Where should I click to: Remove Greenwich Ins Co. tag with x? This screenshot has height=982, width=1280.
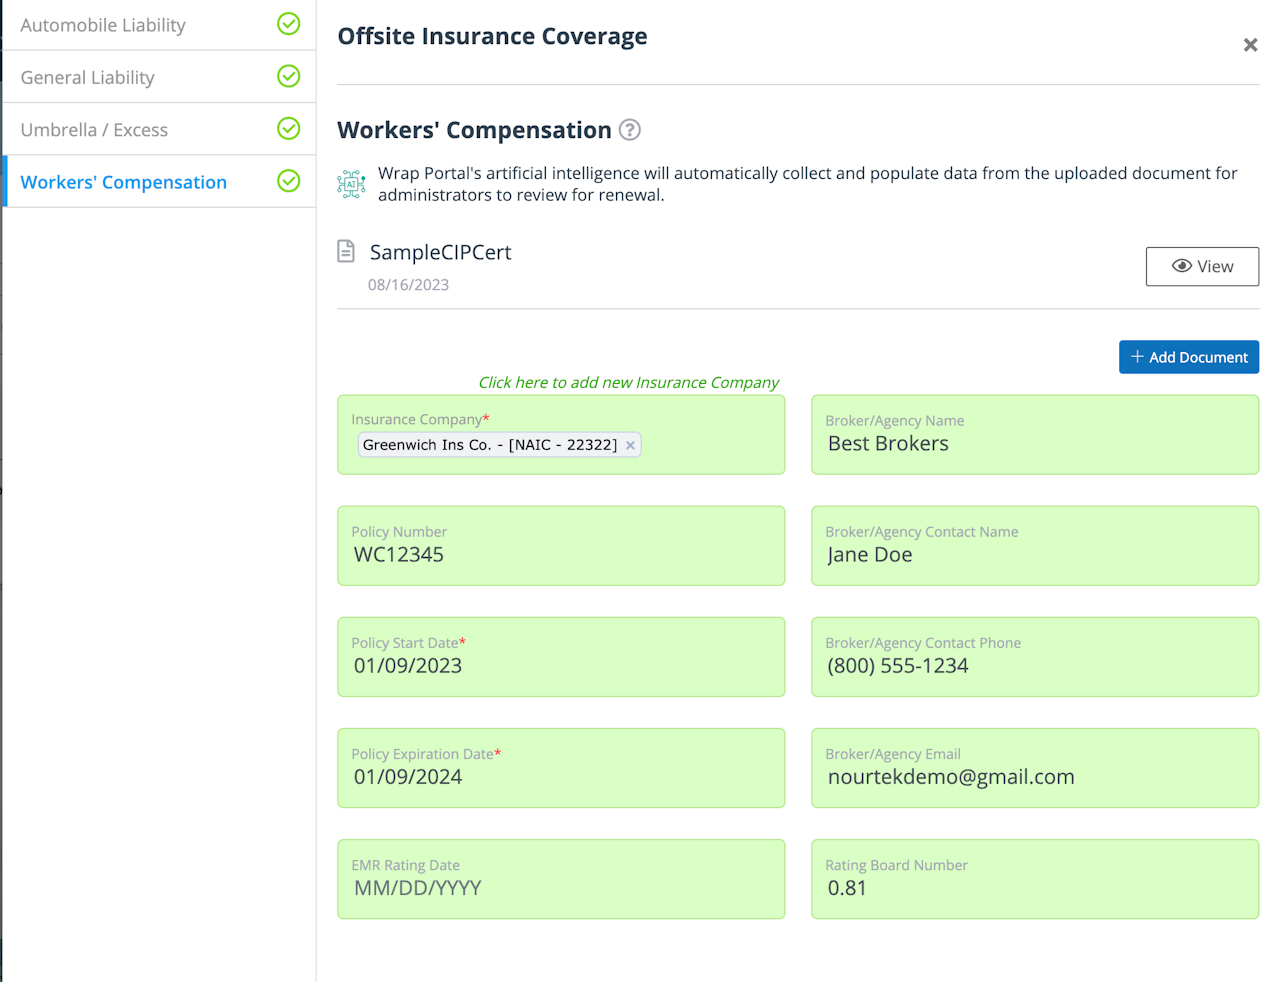click(630, 446)
